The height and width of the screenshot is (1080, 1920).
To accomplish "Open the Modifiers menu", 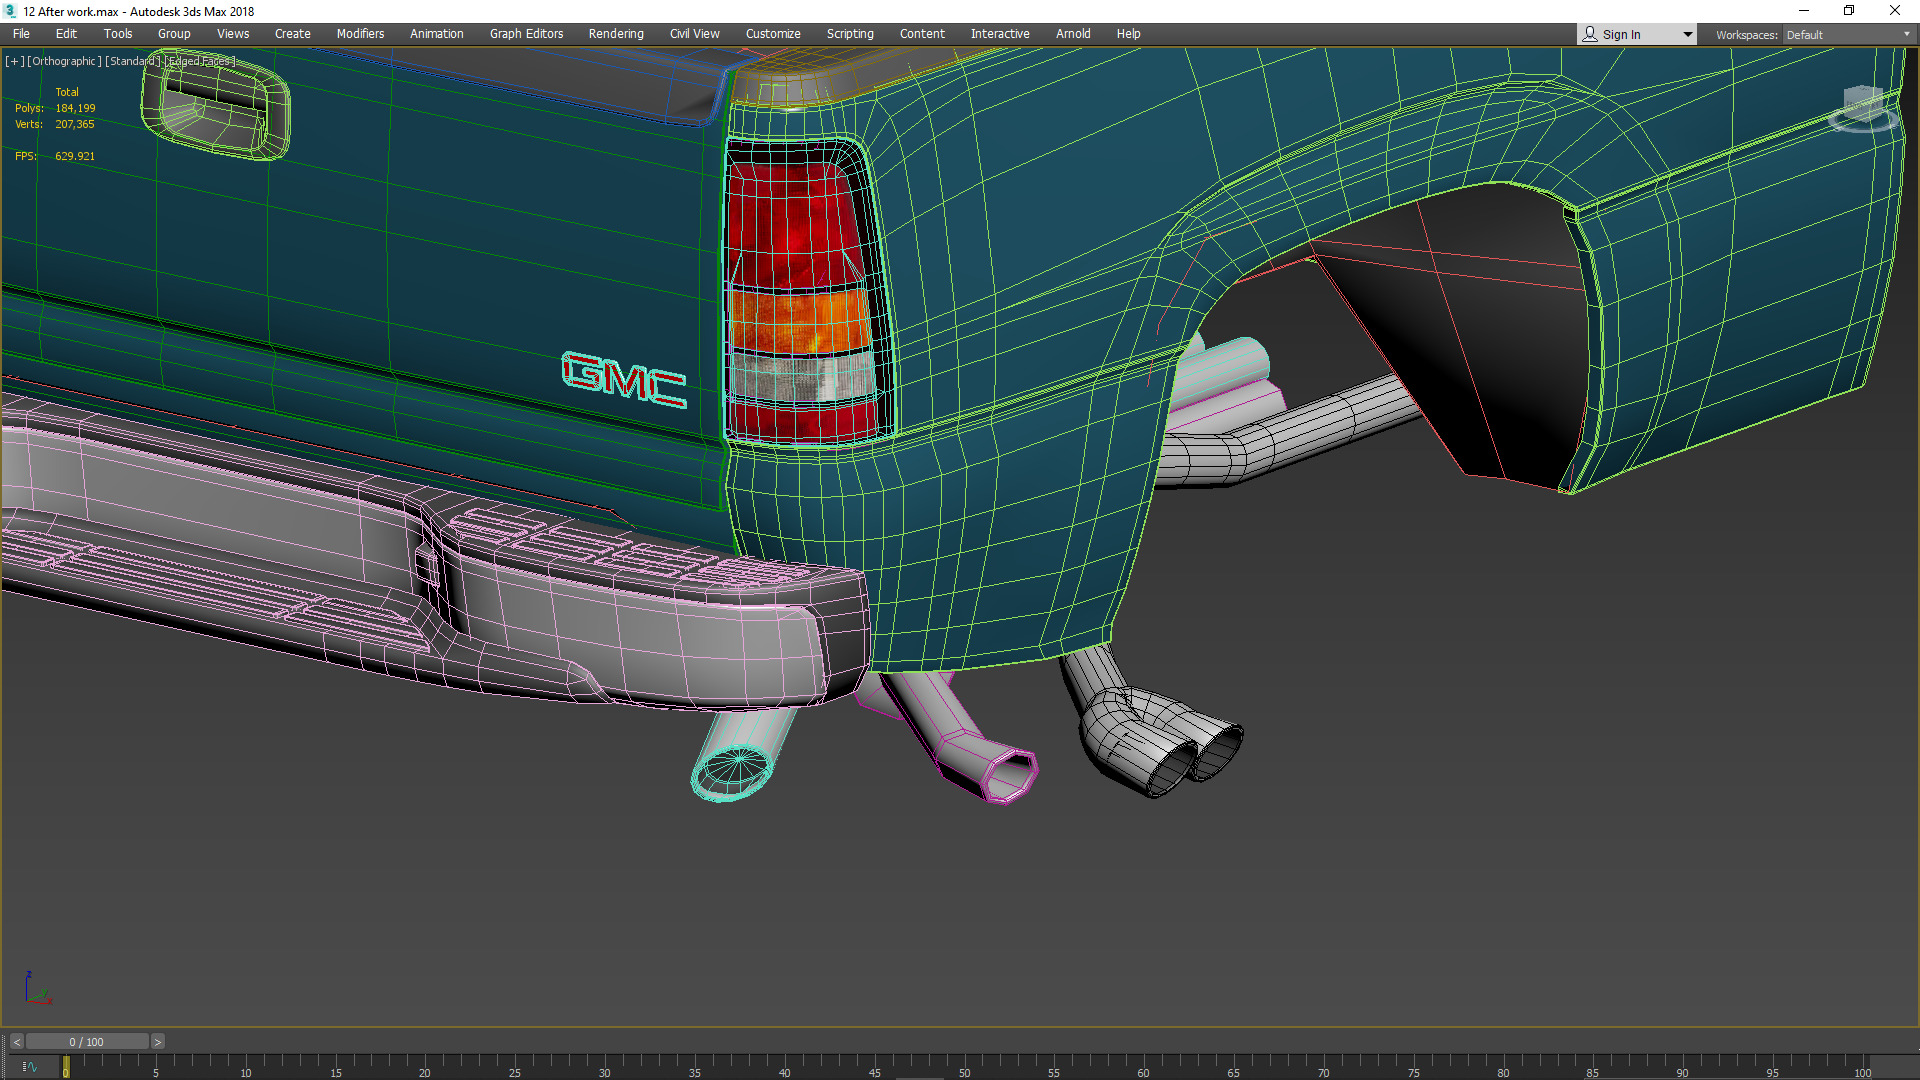I will click(x=360, y=34).
